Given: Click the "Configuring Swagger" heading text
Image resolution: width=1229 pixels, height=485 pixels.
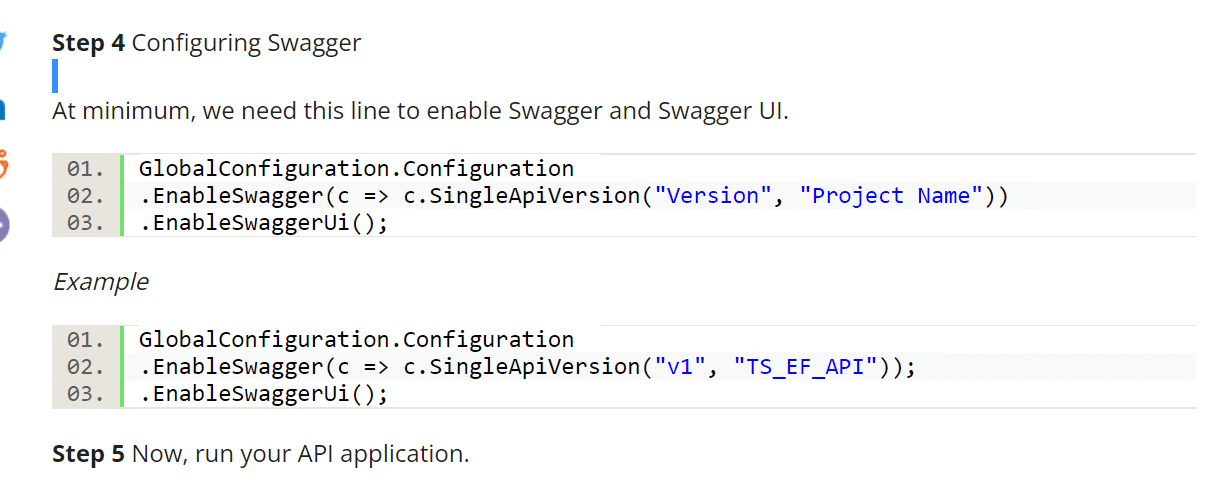Looking at the screenshot, I should (247, 43).
